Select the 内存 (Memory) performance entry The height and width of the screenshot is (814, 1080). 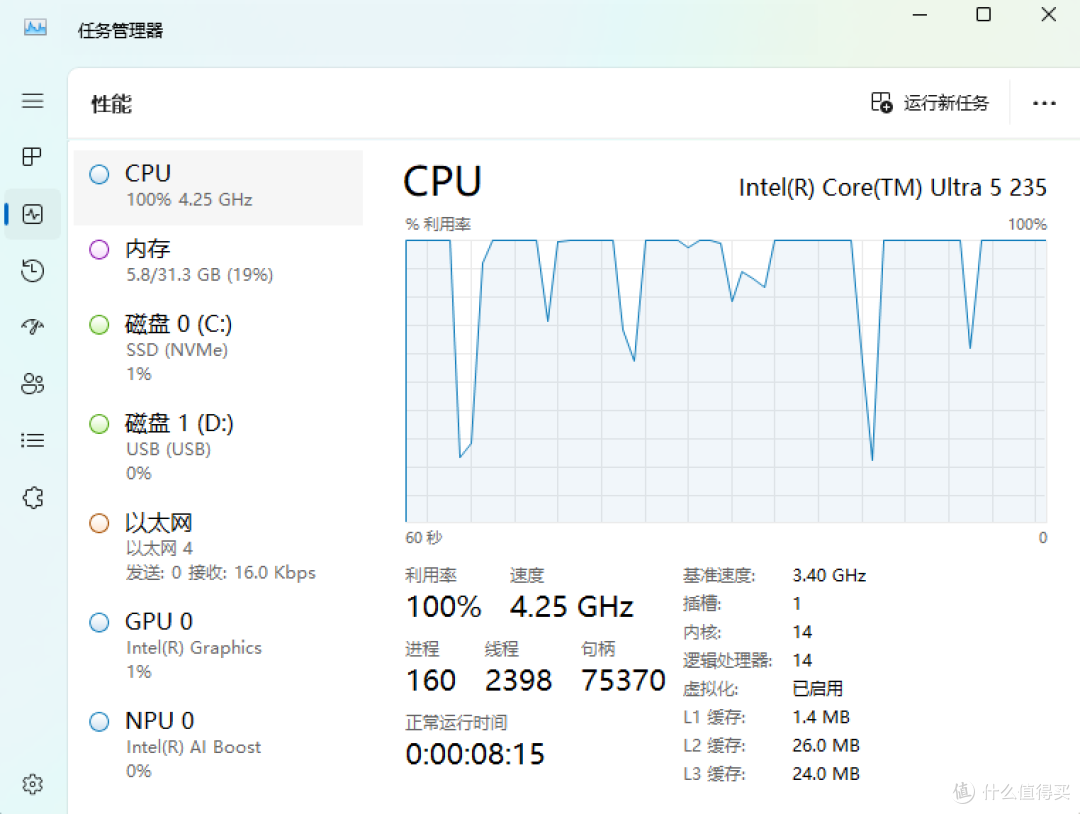click(x=218, y=262)
